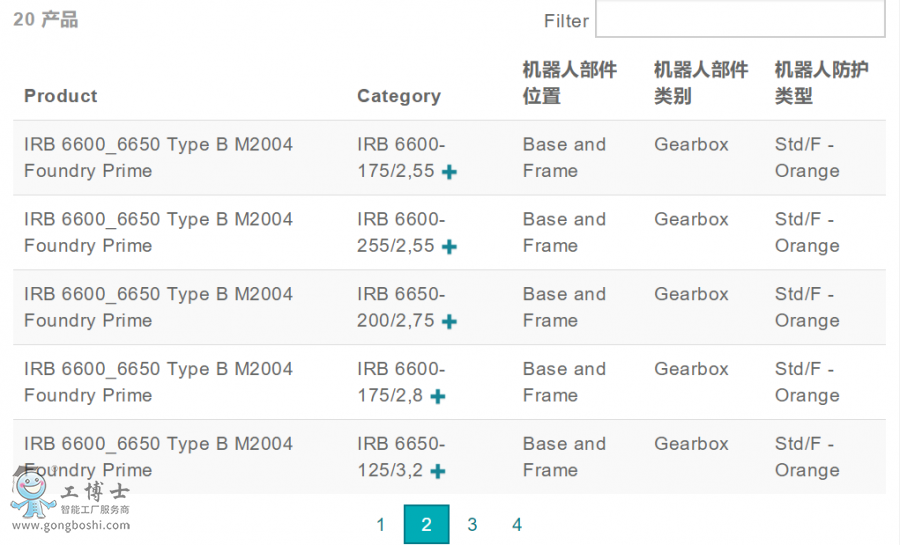Jump to page 4 of results

pyautogui.click(x=517, y=525)
